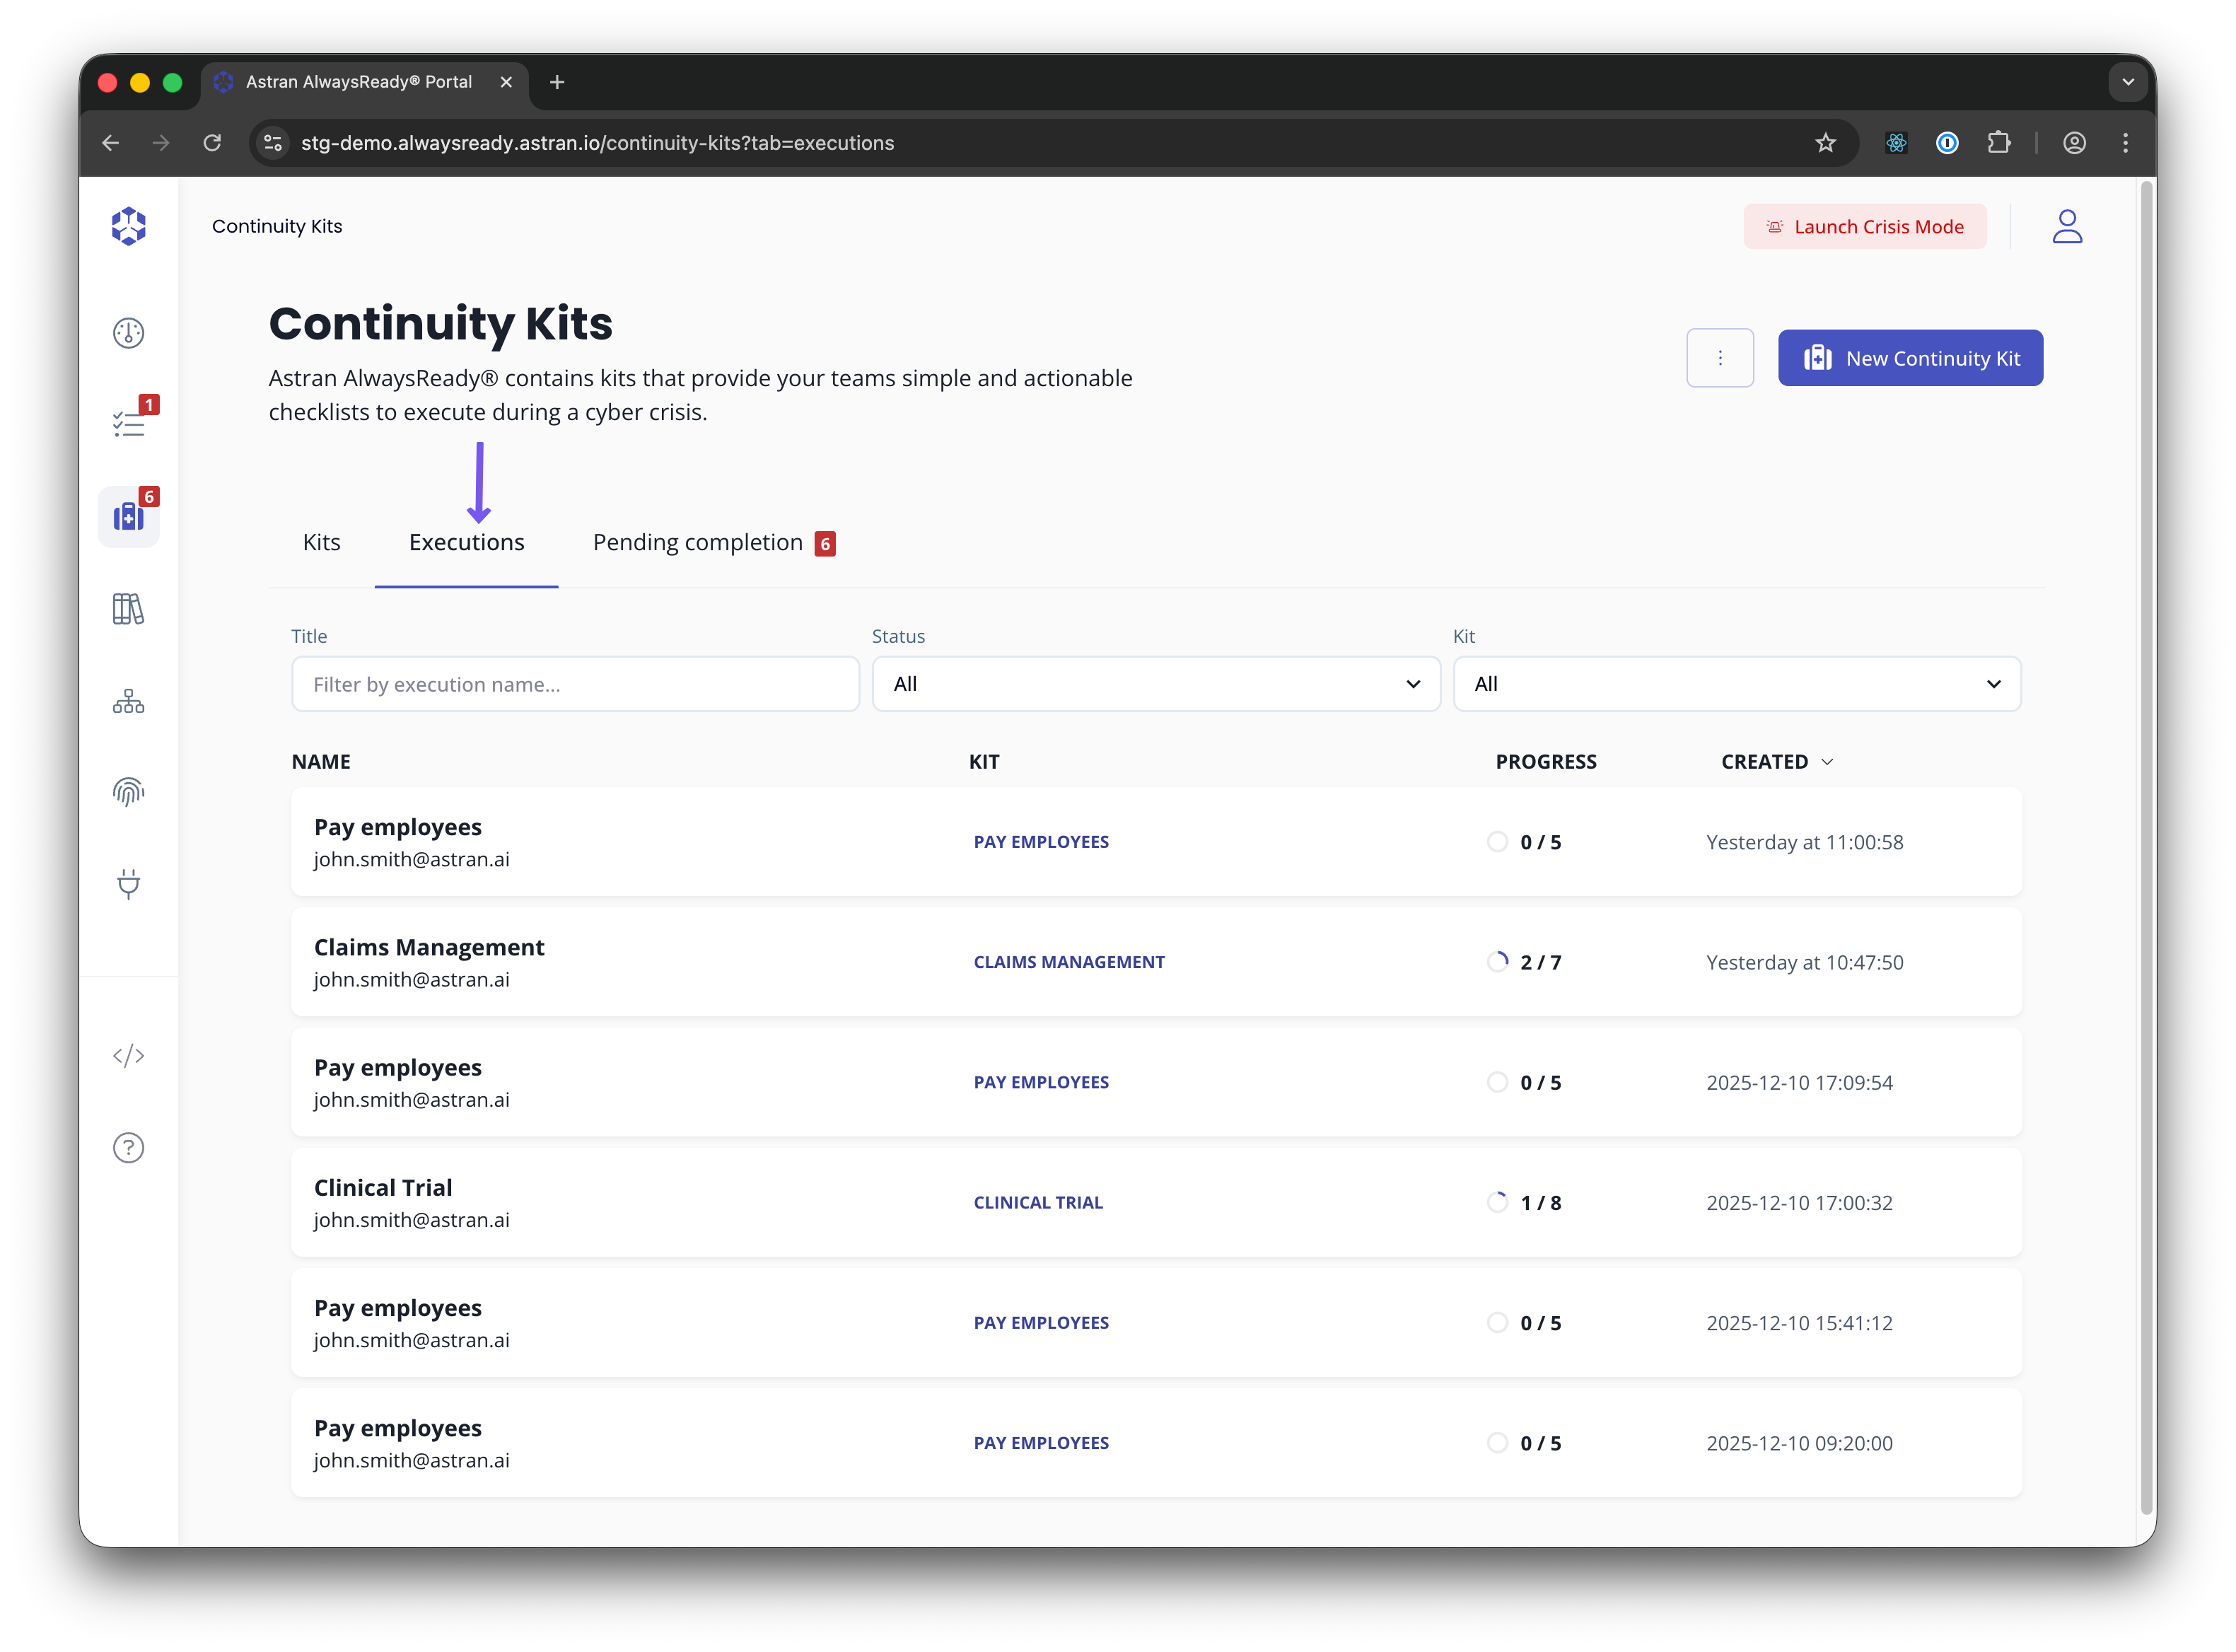Screen dimensions: 2236x1652
Task: Open the user profile icon
Action: (x=2067, y=227)
